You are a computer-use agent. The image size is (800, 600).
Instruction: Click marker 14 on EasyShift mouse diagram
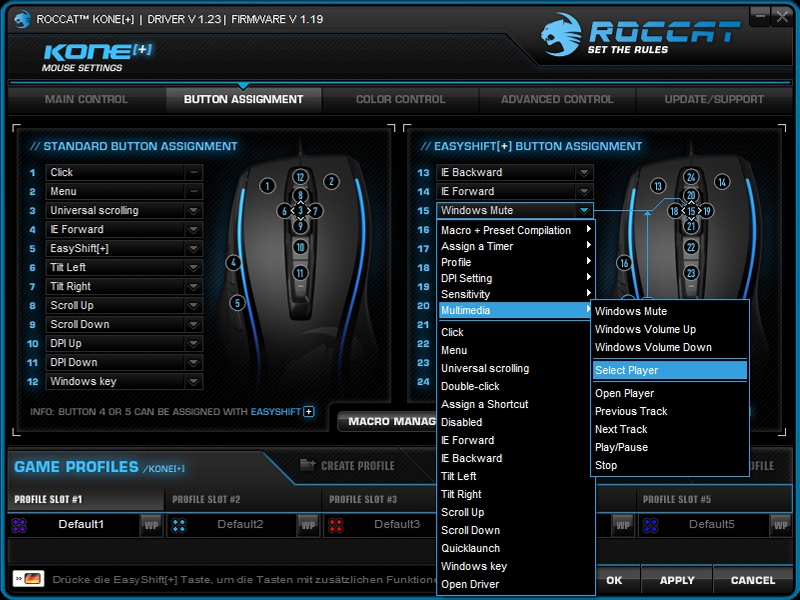tap(722, 182)
